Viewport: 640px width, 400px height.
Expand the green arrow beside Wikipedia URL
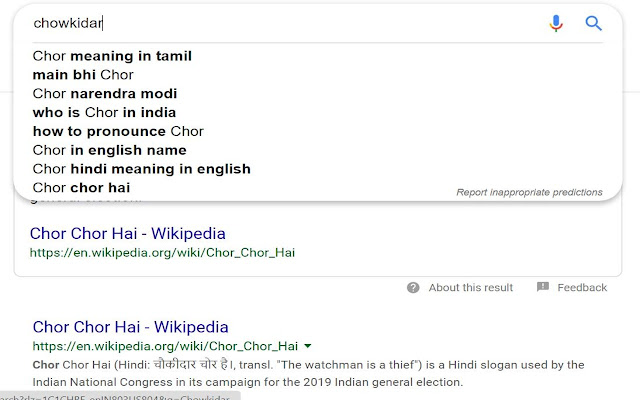[x=308, y=346]
